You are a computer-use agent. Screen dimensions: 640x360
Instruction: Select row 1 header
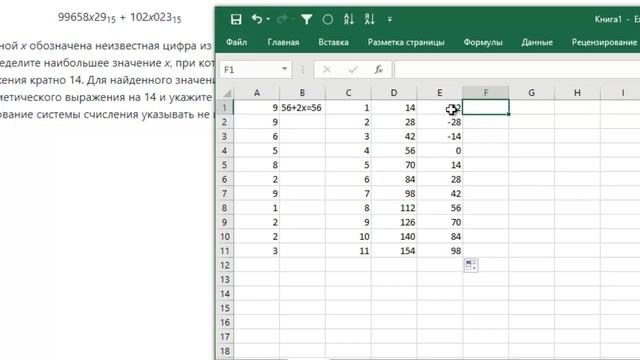point(225,108)
